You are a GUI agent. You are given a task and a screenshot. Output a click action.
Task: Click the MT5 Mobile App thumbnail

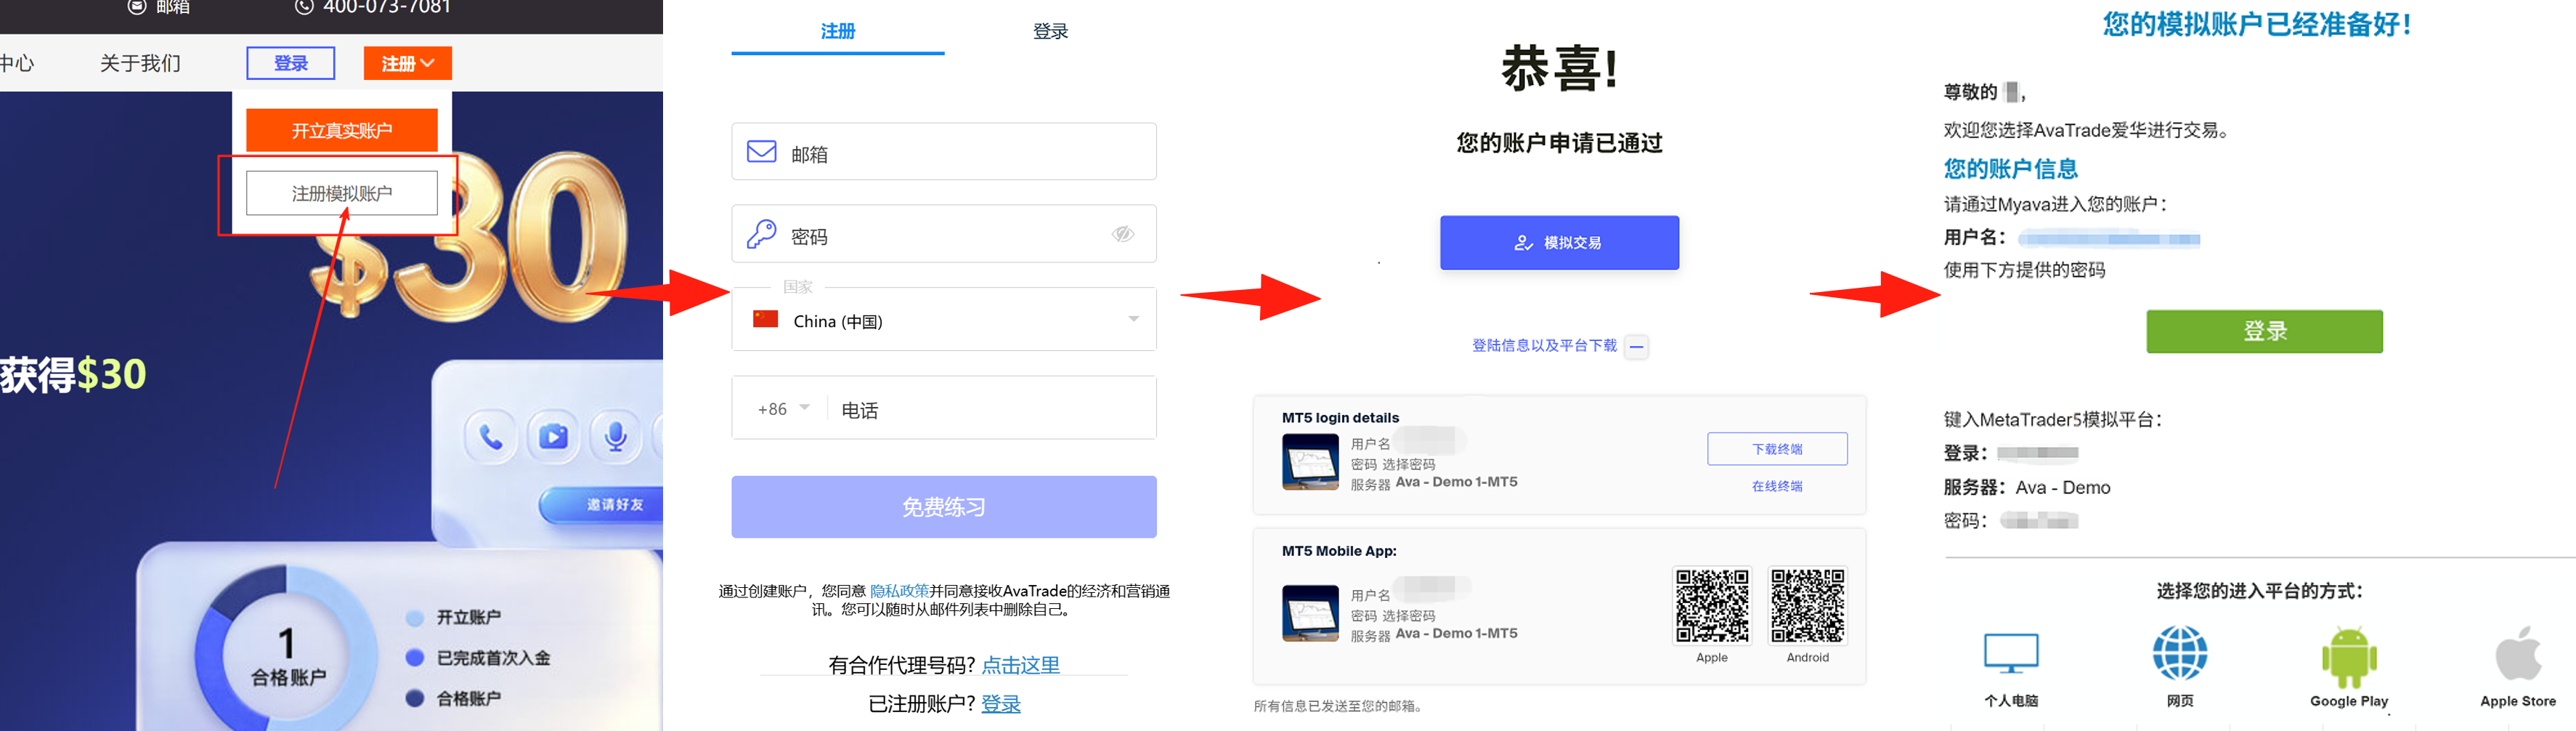point(1310,613)
